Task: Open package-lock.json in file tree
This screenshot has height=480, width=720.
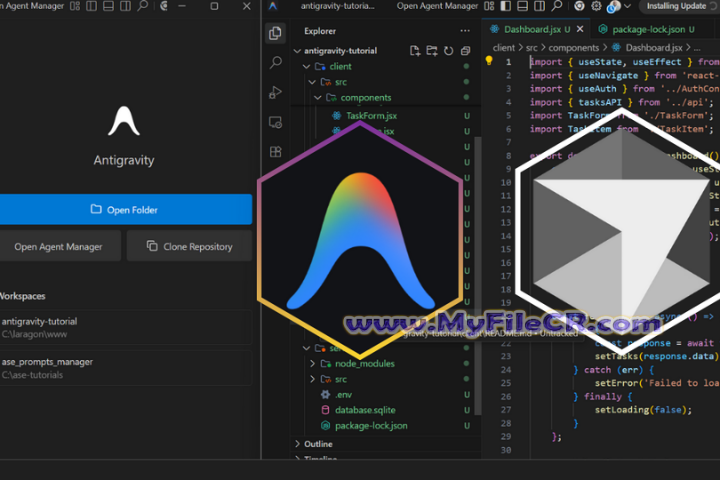Action: [x=371, y=426]
